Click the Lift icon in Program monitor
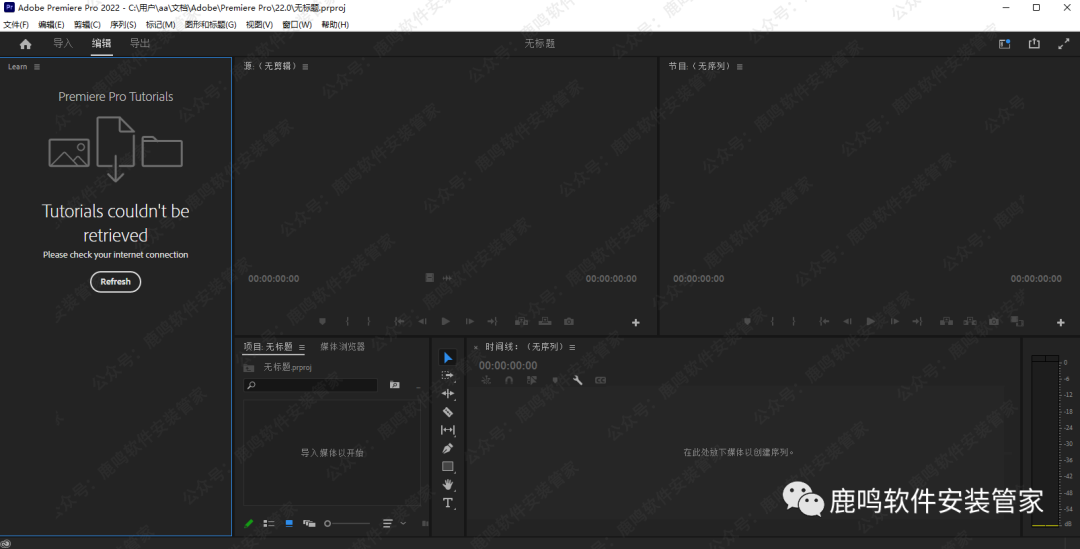Viewport: 1080px width, 549px height. point(946,322)
